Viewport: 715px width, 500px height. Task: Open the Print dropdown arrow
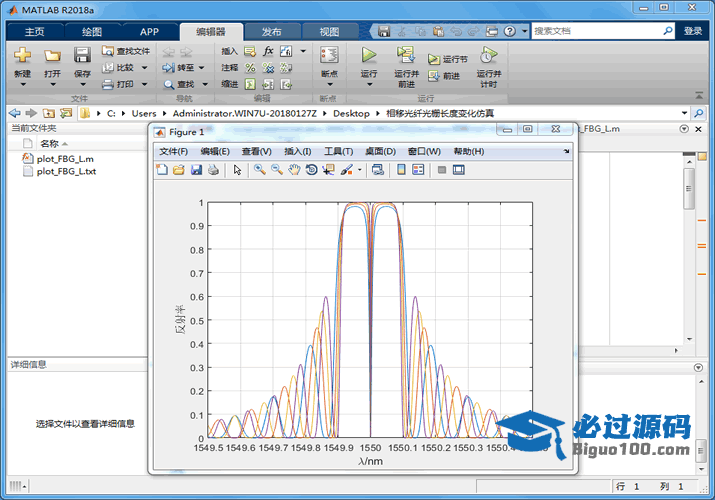pyautogui.click(x=145, y=84)
